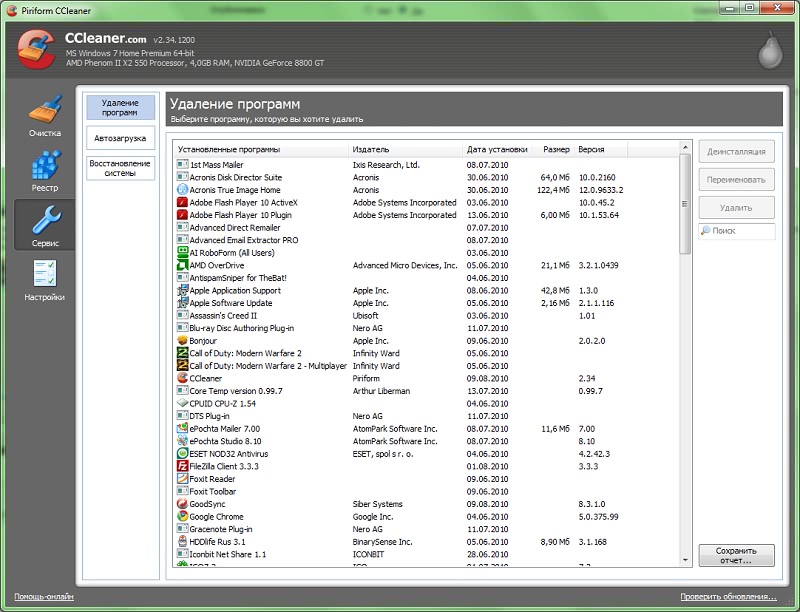
Task: Click the HDDlife Rus 3.1 icon
Action: pyautogui.click(x=182, y=542)
